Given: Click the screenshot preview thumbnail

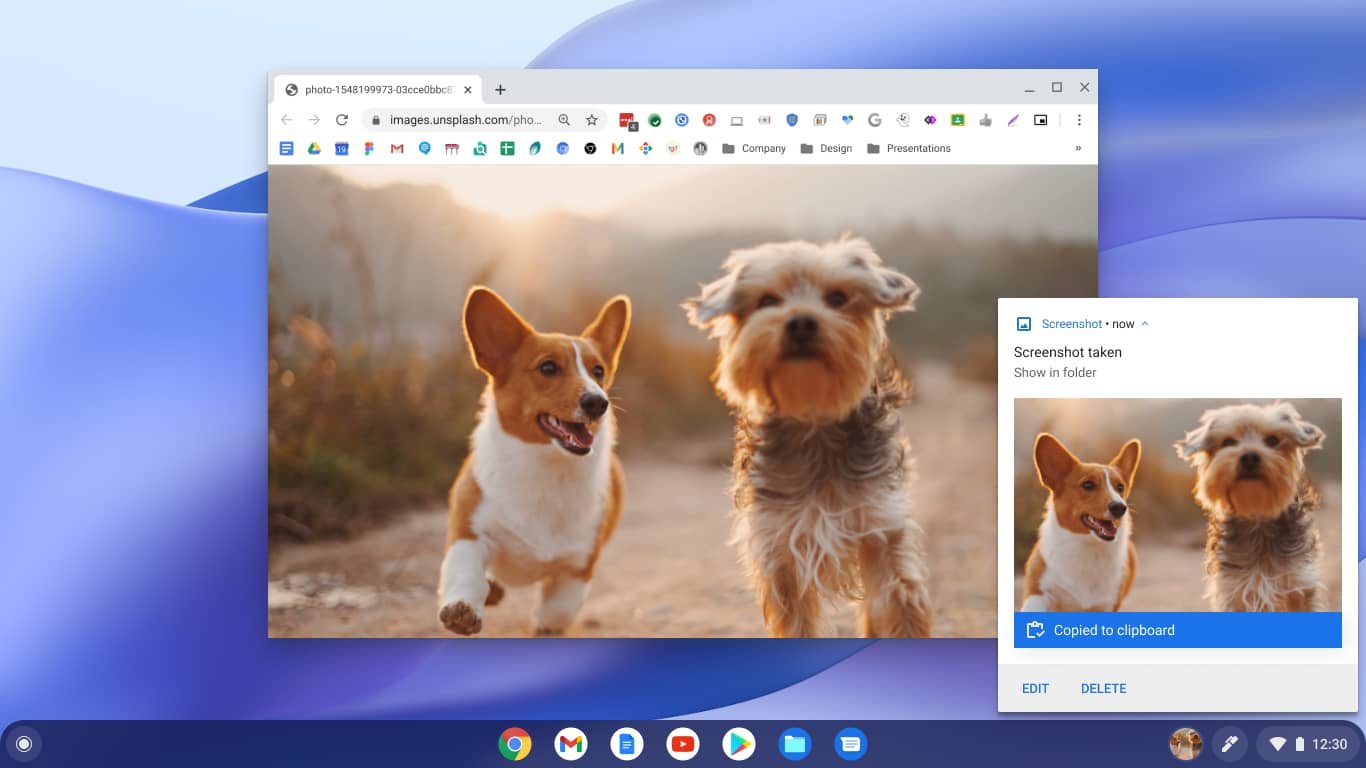Looking at the screenshot, I should [x=1178, y=505].
